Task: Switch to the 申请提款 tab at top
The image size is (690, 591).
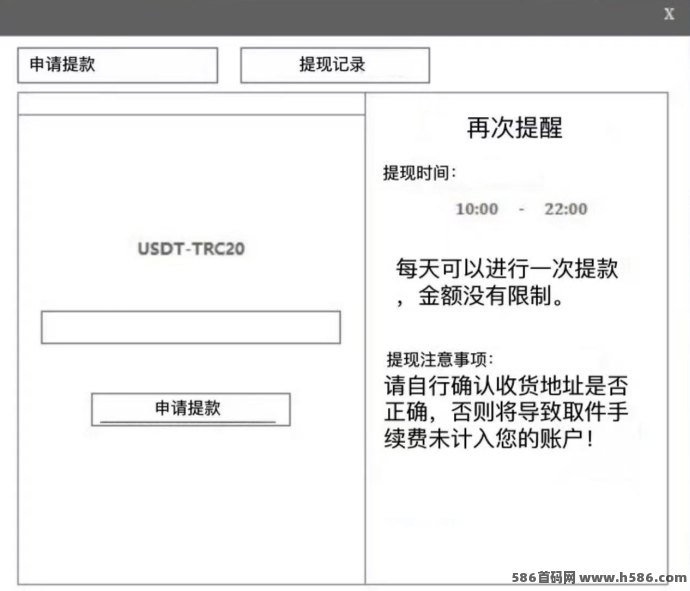Action: pyautogui.click(x=117, y=65)
